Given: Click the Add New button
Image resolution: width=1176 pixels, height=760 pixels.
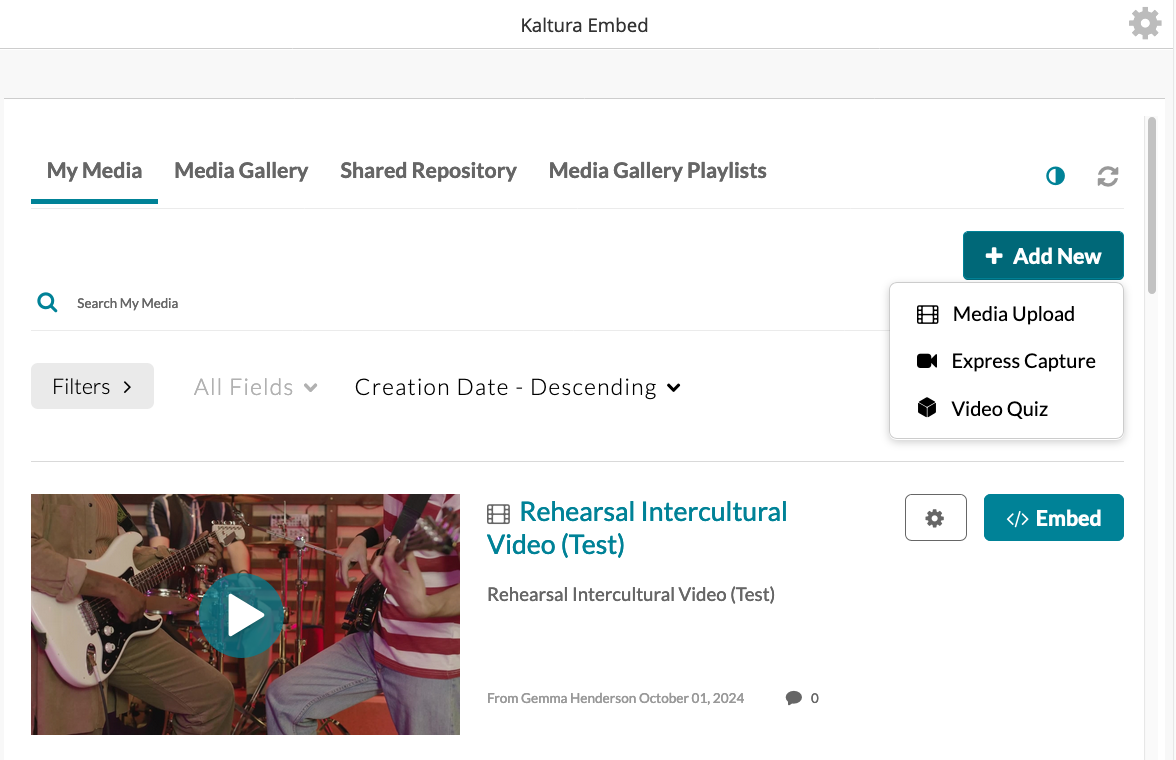Looking at the screenshot, I should pyautogui.click(x=1042, y=256).
